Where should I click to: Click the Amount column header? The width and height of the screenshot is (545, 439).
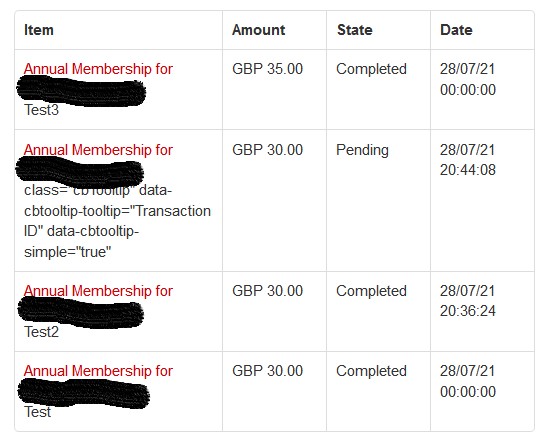(259, 30)
